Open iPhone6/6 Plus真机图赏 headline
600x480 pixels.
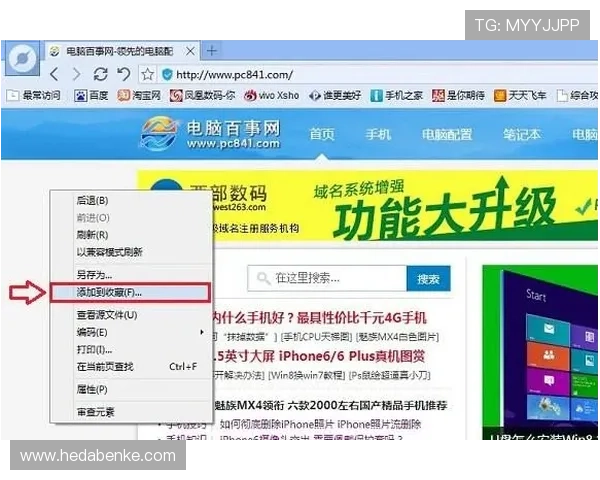click(319, 356)
